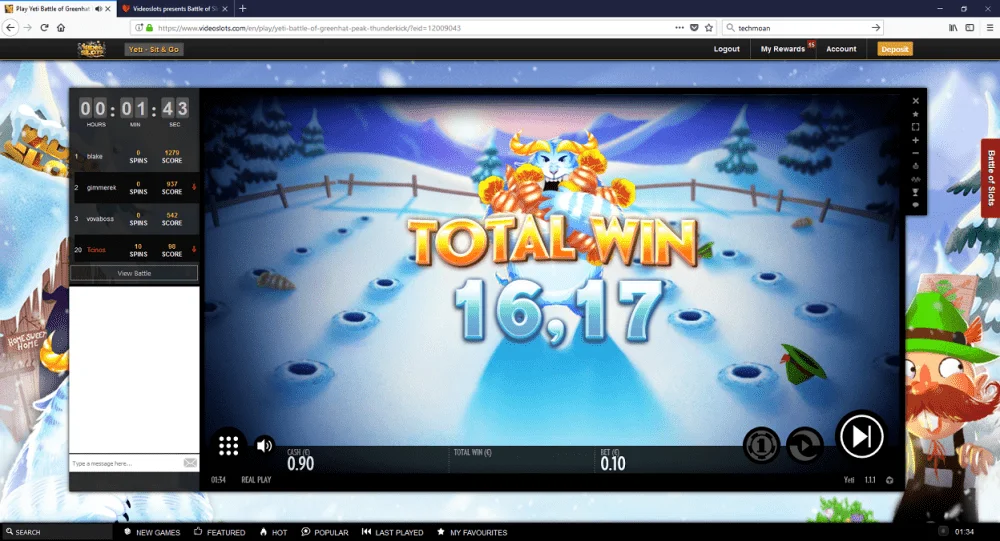Open the Battle of Slots side tab
Viewport: 1000px width, 541px height.
click(x=990, y=178)
